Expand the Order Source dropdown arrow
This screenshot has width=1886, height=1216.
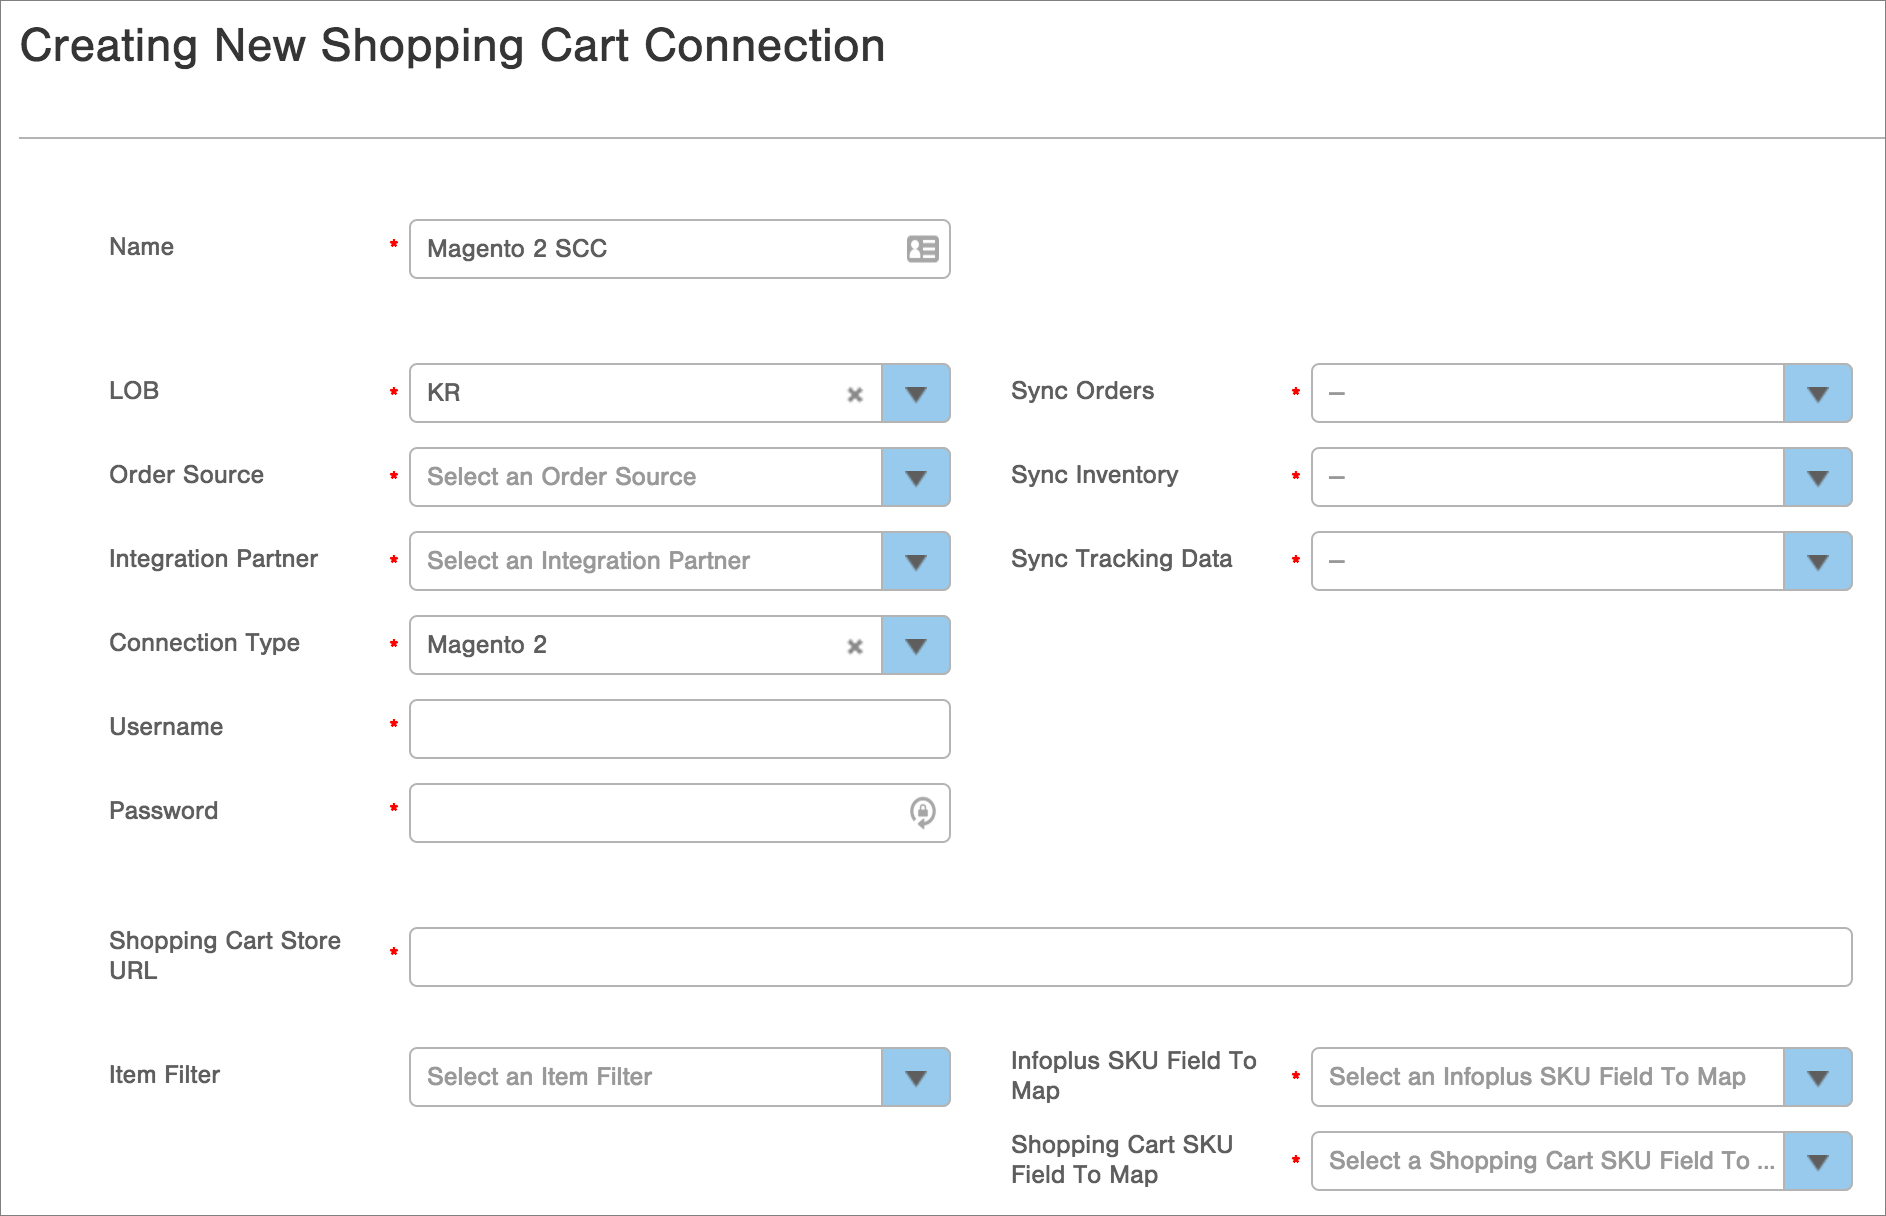(x=916, y=477)
